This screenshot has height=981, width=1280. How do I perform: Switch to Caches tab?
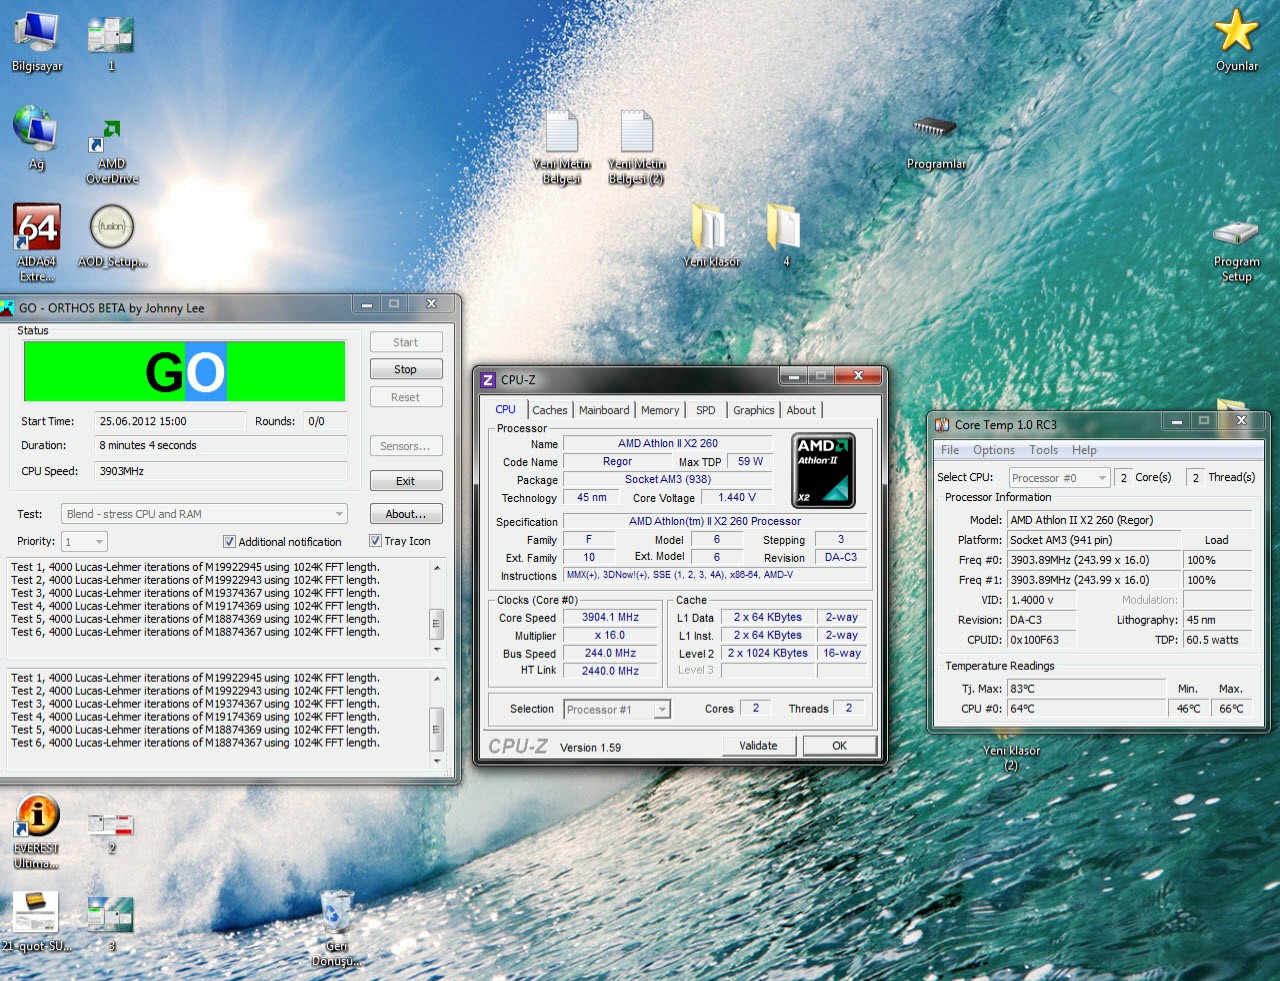pos(549,410)
